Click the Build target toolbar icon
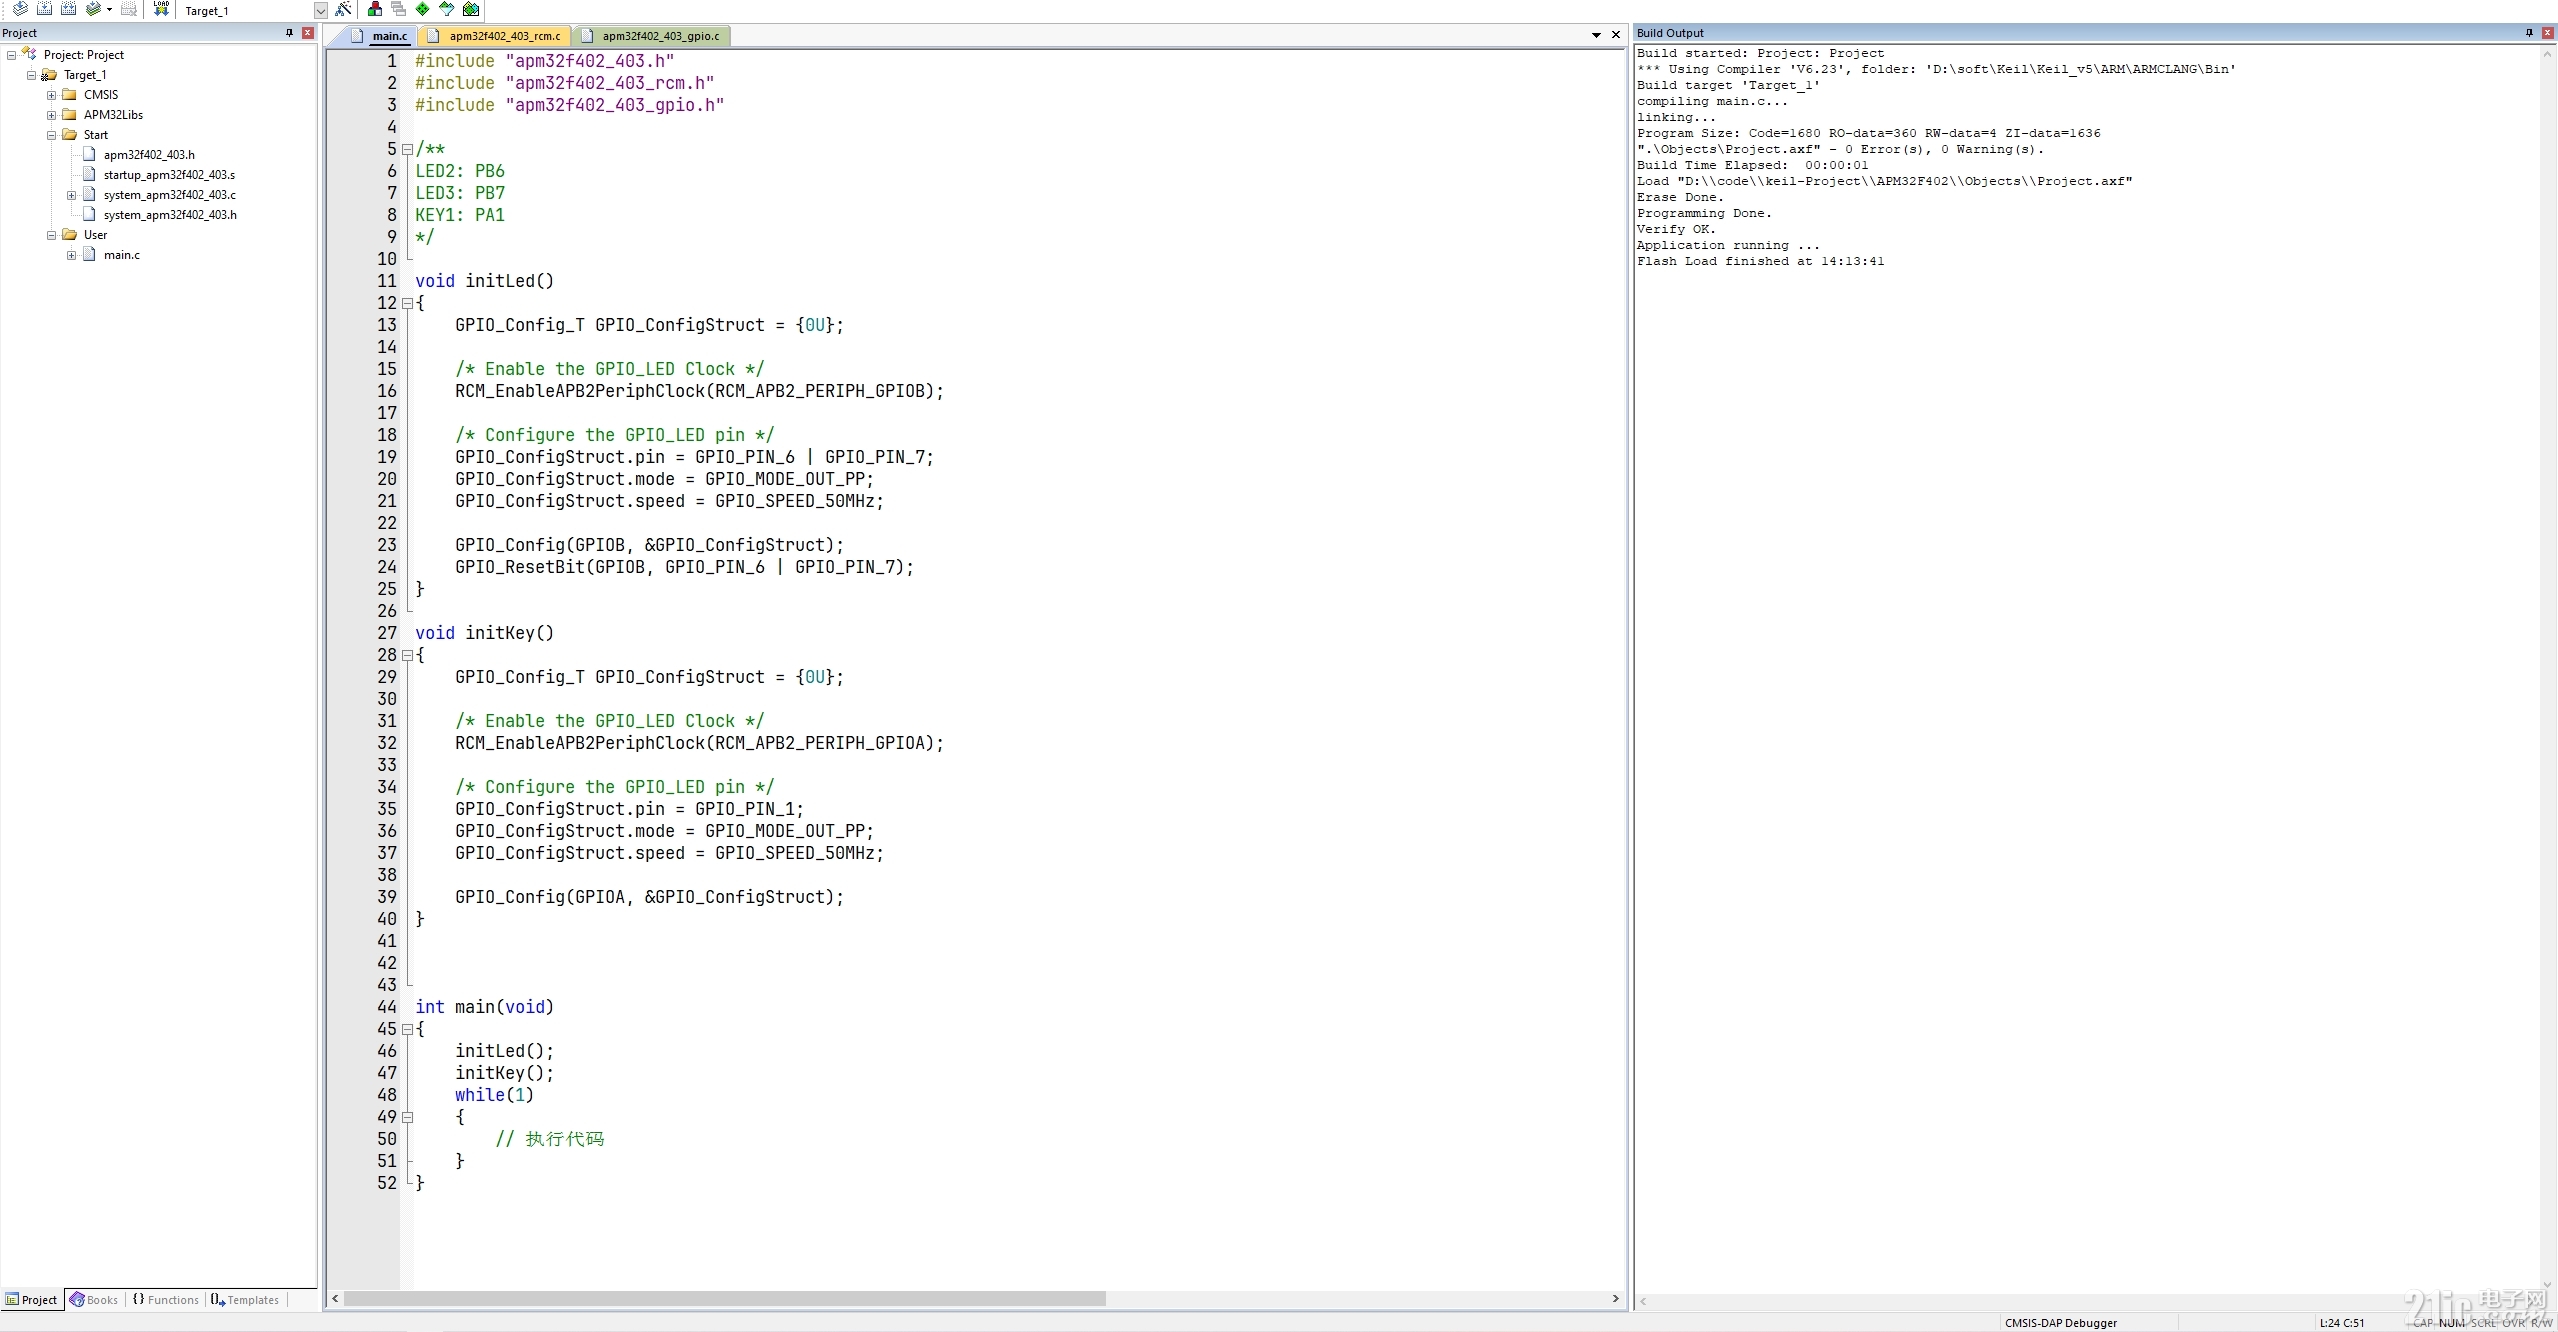This screenshot has height=1332, width=2558. point(45,9)
